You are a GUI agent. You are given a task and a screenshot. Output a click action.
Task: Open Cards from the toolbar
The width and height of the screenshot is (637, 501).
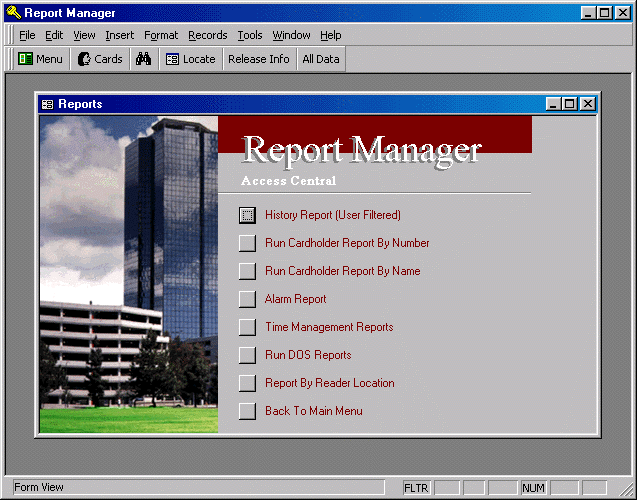pos(100,59)
